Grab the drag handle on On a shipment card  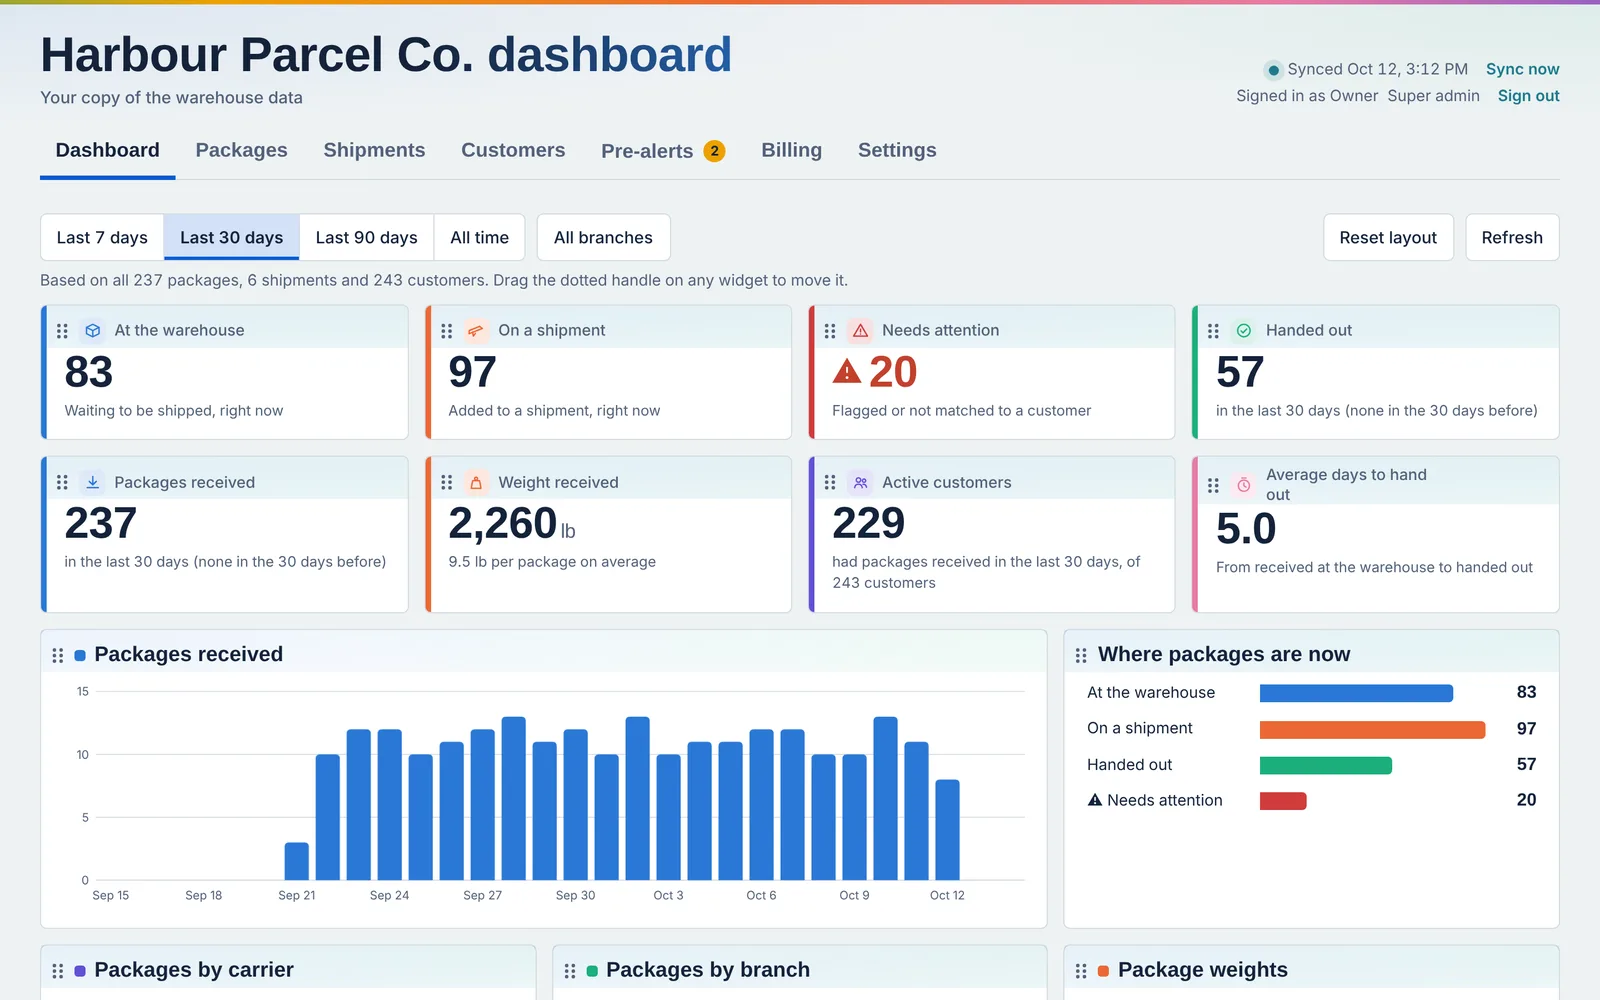pos(446,331)
